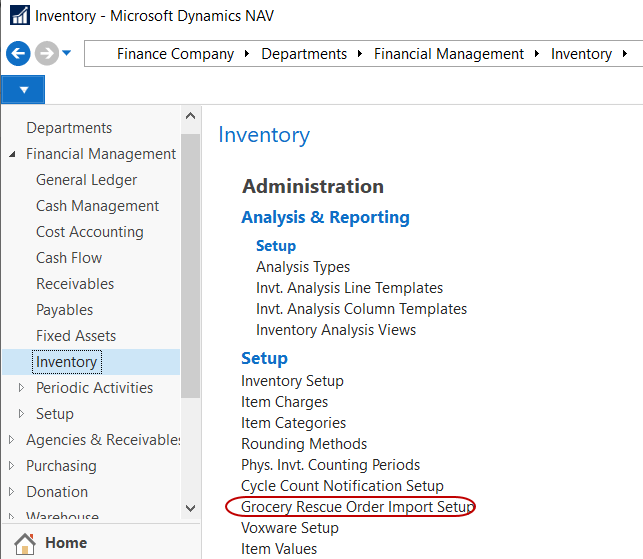The width and height of the screenshot is (643, 559).
Task: Open Invt. Analysis Line Templates
Action: point(349,288)
